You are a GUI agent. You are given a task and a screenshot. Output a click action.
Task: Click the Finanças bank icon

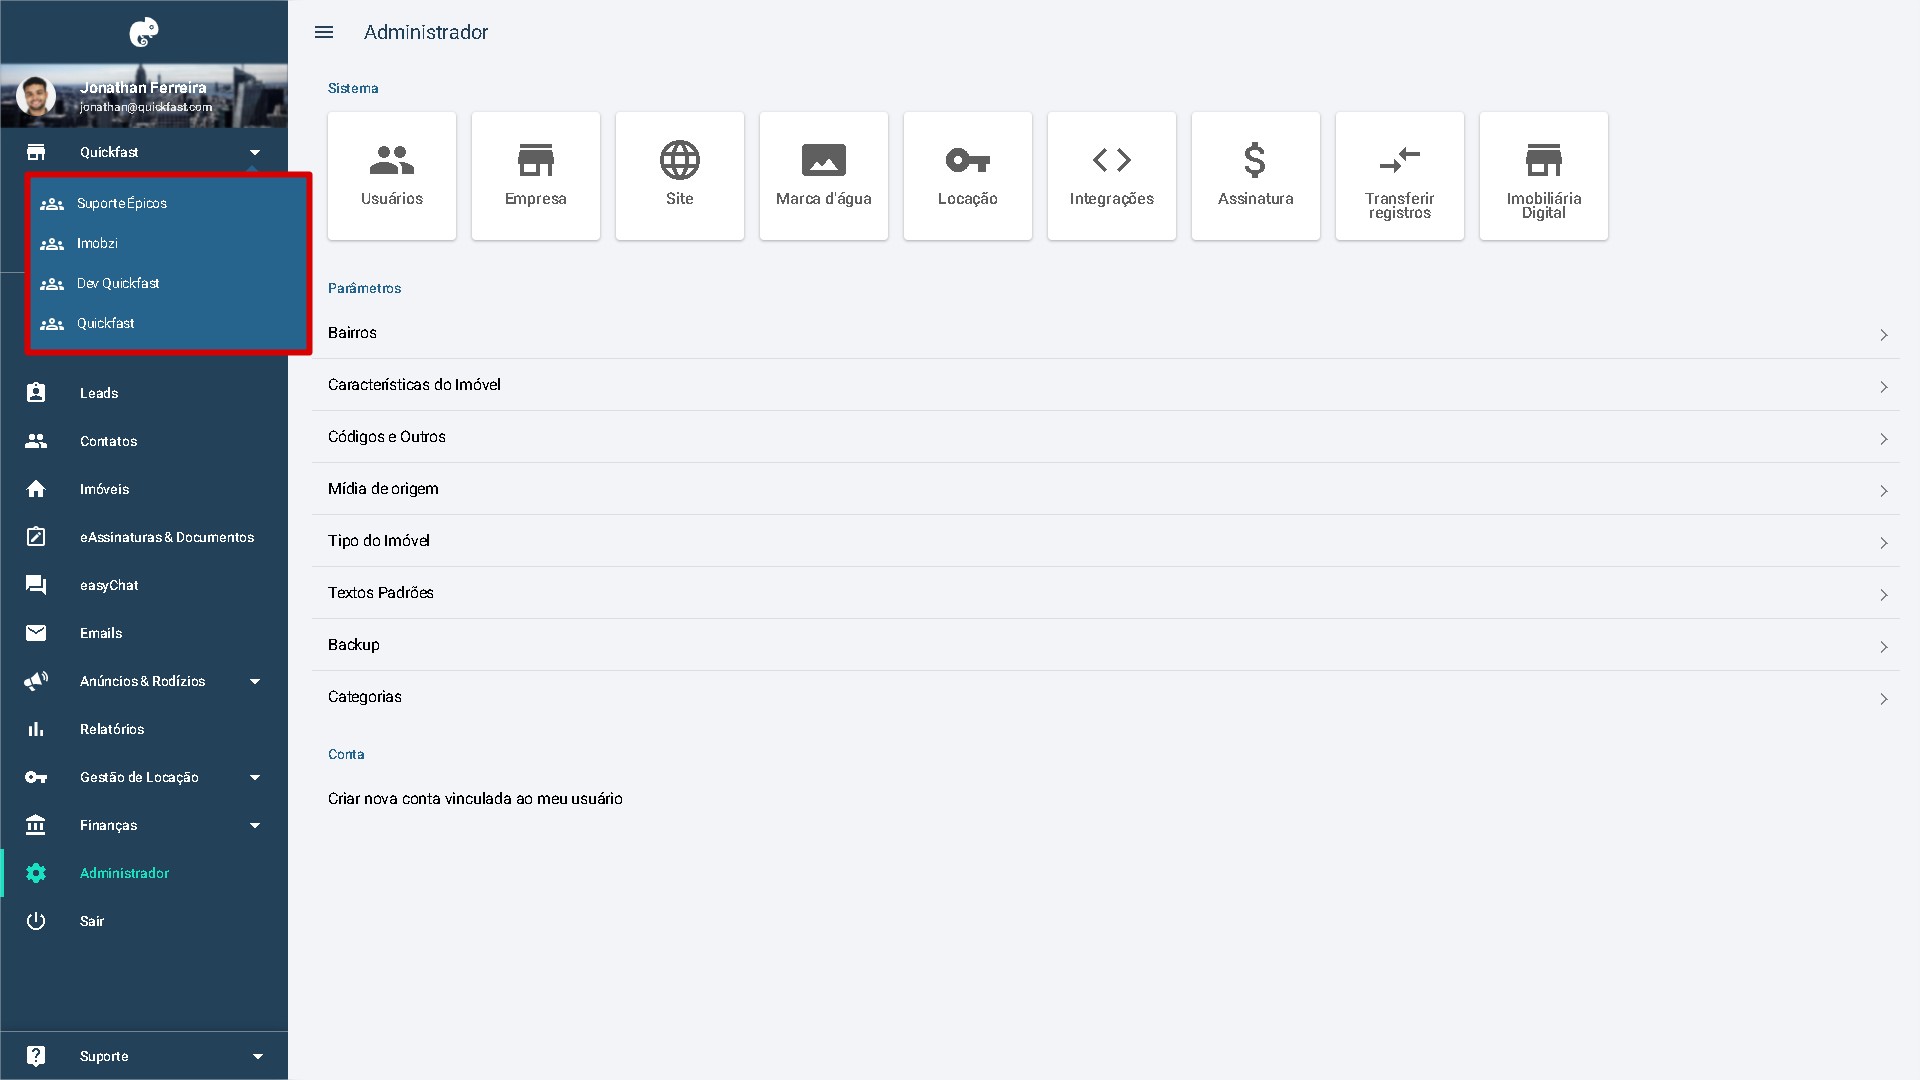tap(36, 825)
